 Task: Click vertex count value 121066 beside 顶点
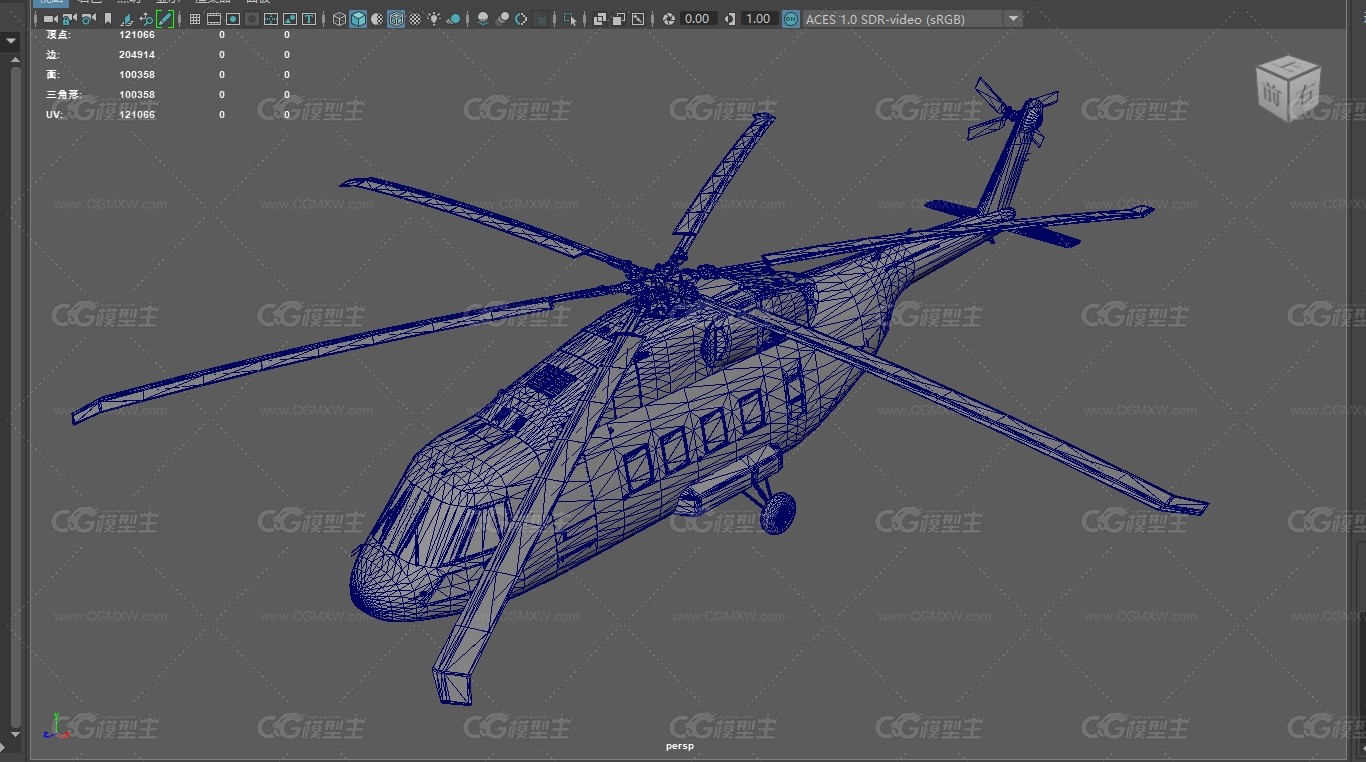[137, 35]
